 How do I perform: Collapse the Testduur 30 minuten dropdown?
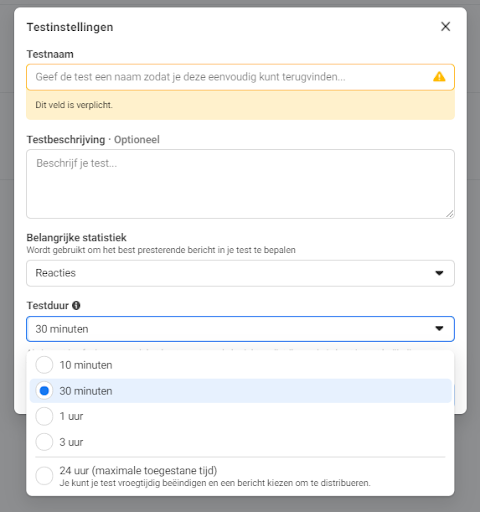click(240, 329)
